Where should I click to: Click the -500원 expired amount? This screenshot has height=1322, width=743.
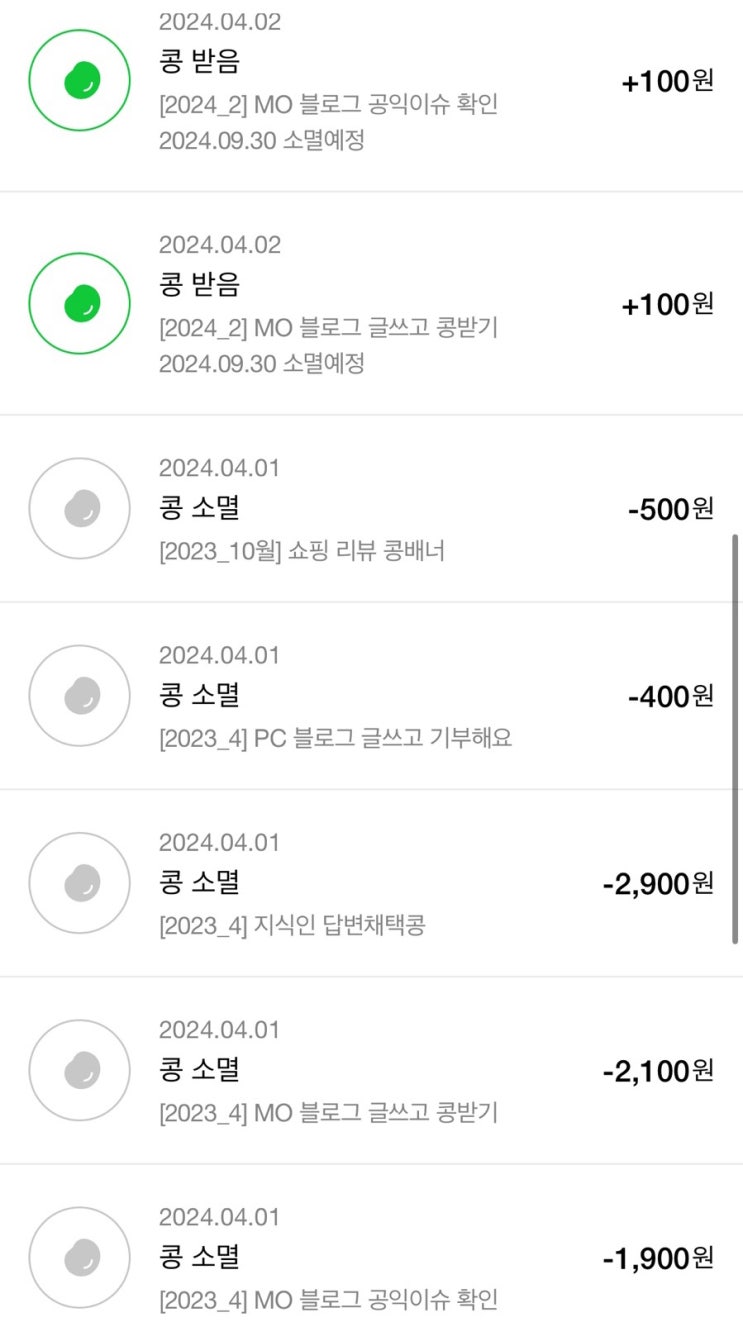(x=670, y=509)
